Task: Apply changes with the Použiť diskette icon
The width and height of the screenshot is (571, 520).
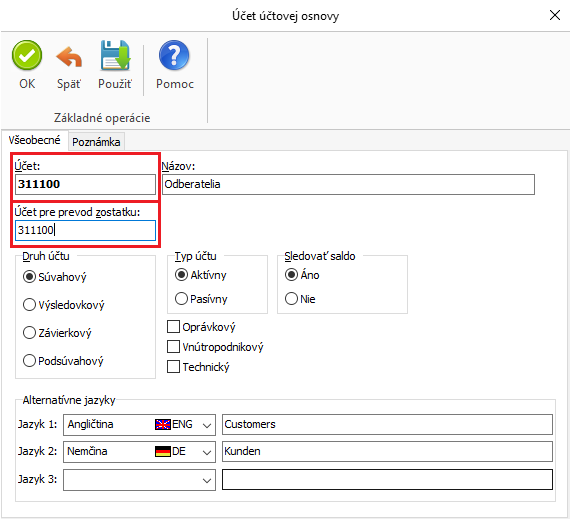Action: click(x=115, y=55)
